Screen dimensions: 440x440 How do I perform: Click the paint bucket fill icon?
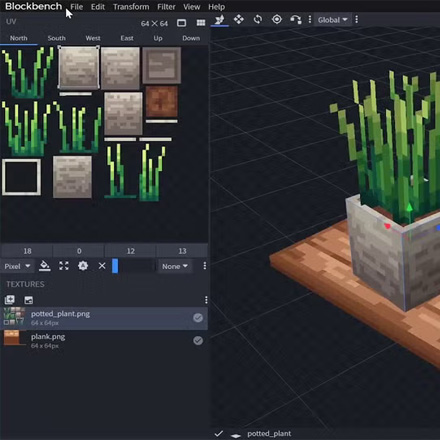click(45, 266)
